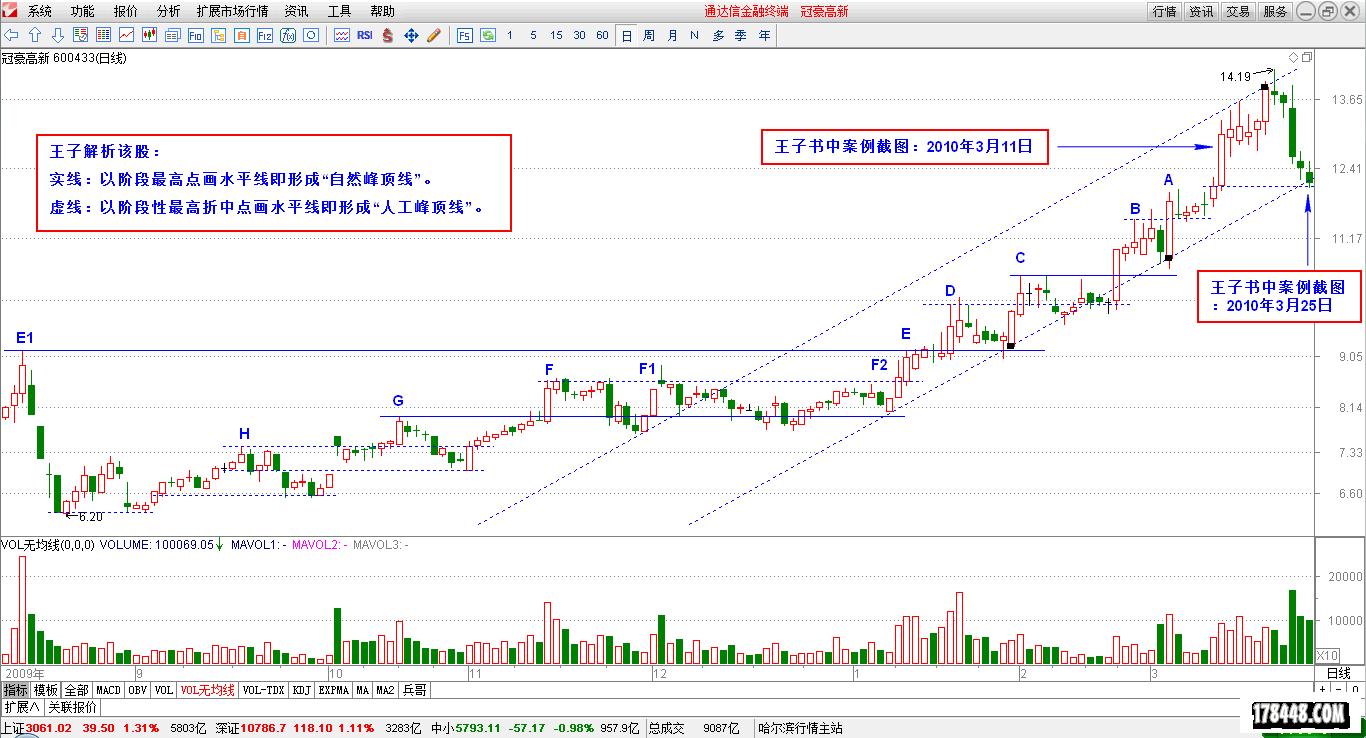
Task: Select the pencil drawing tool icon
Action: (x=434, y=35)
